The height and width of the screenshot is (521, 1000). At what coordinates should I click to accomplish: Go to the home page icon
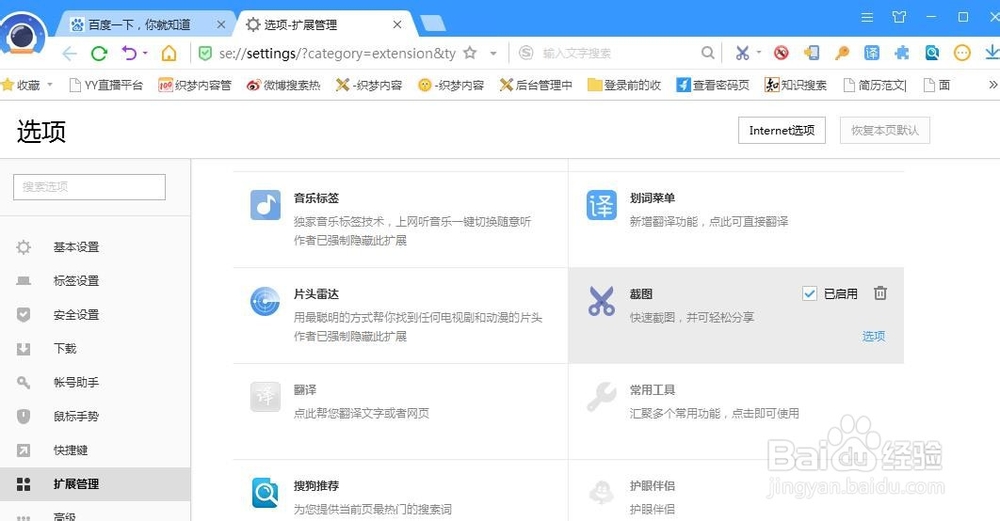pyautogui.click(x=169, y=53)
